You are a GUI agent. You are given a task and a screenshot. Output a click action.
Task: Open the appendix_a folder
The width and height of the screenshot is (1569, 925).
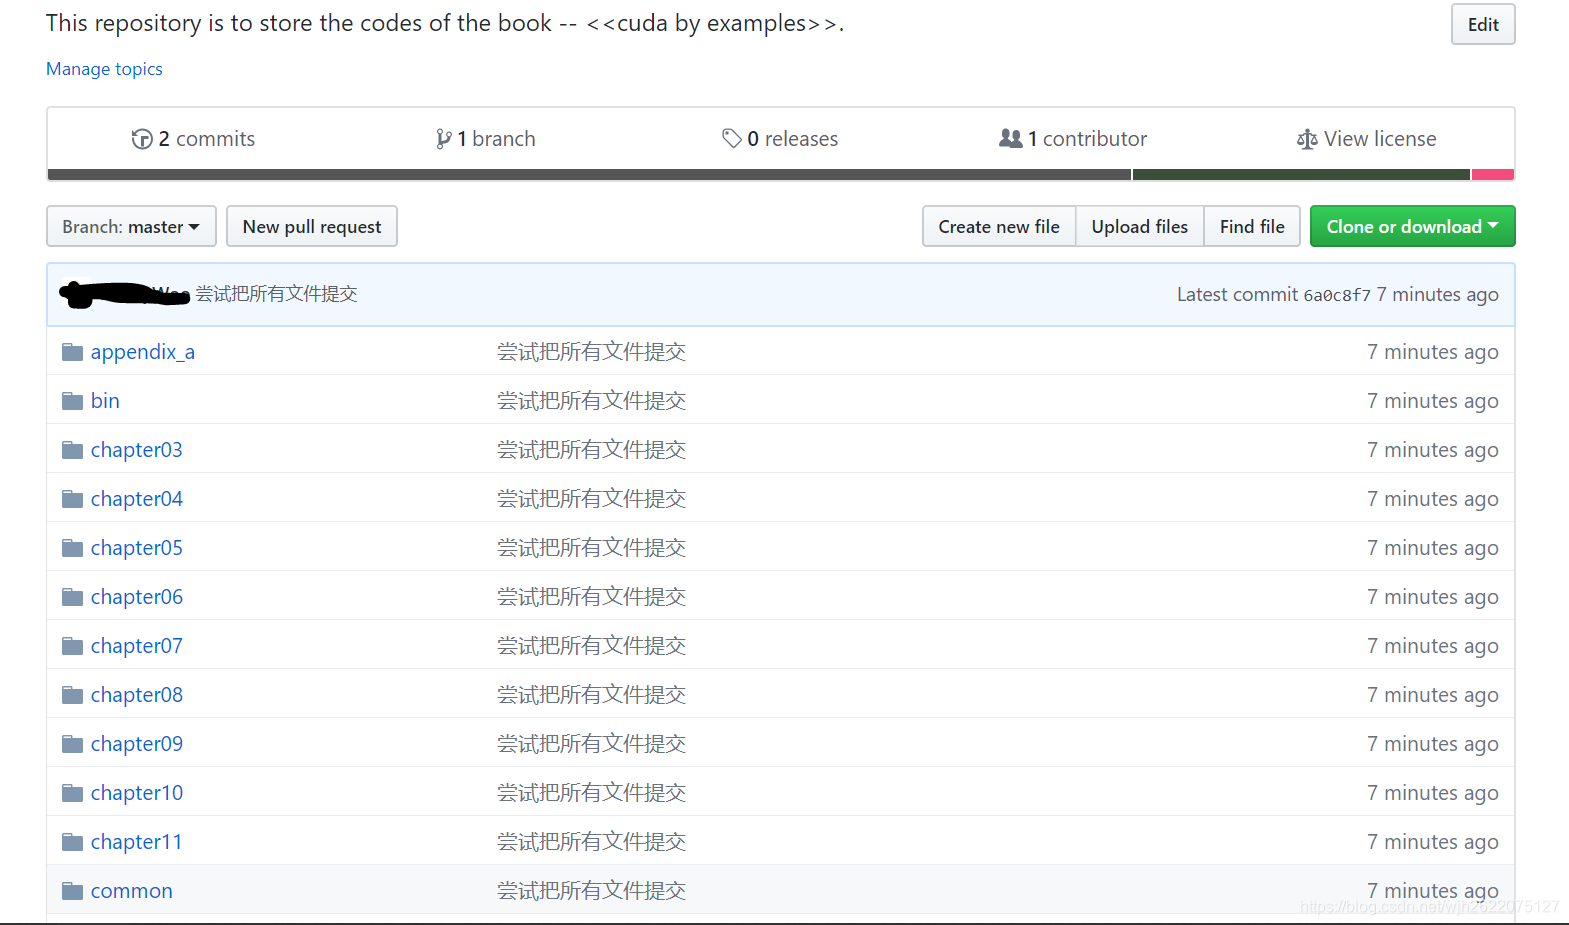pos(142,352)
